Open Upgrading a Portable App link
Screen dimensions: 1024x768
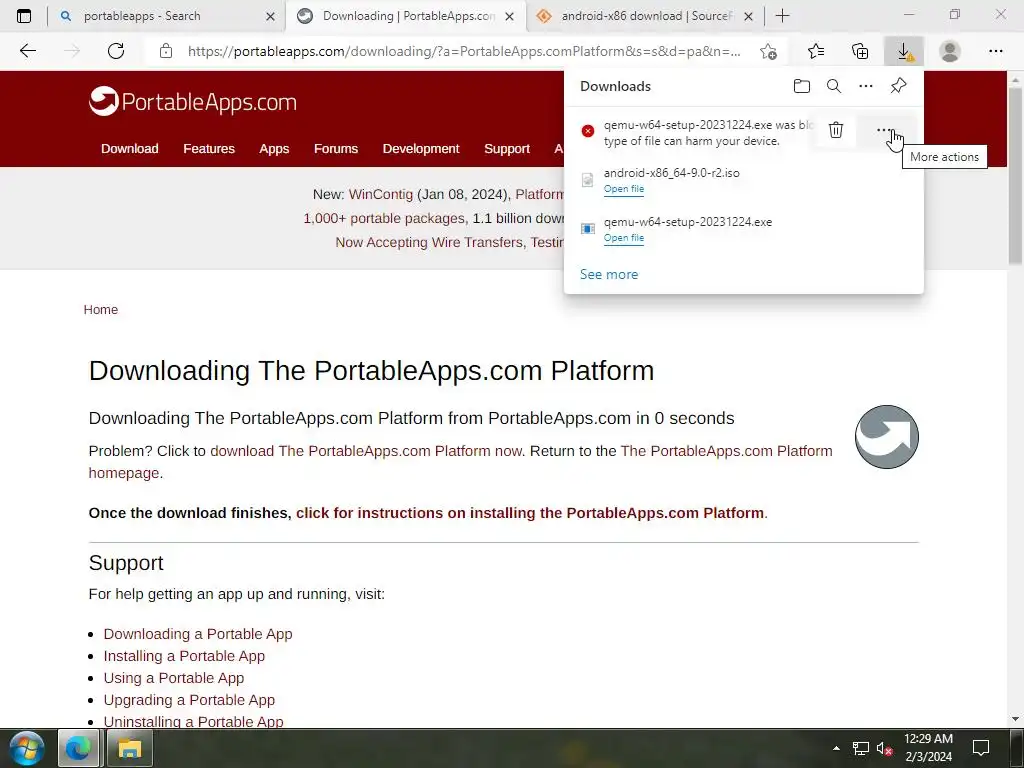pyautogui.click(x=189, y=700)
